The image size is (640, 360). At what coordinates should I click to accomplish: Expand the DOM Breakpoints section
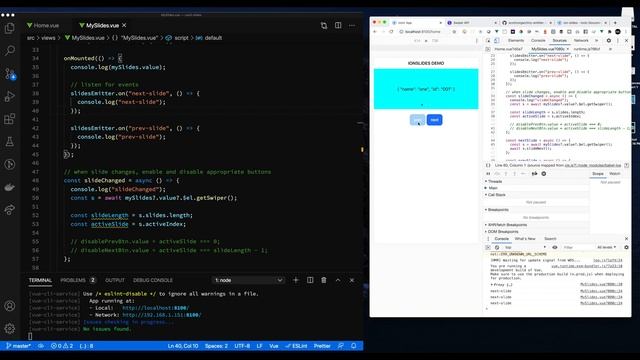point(502,231)
